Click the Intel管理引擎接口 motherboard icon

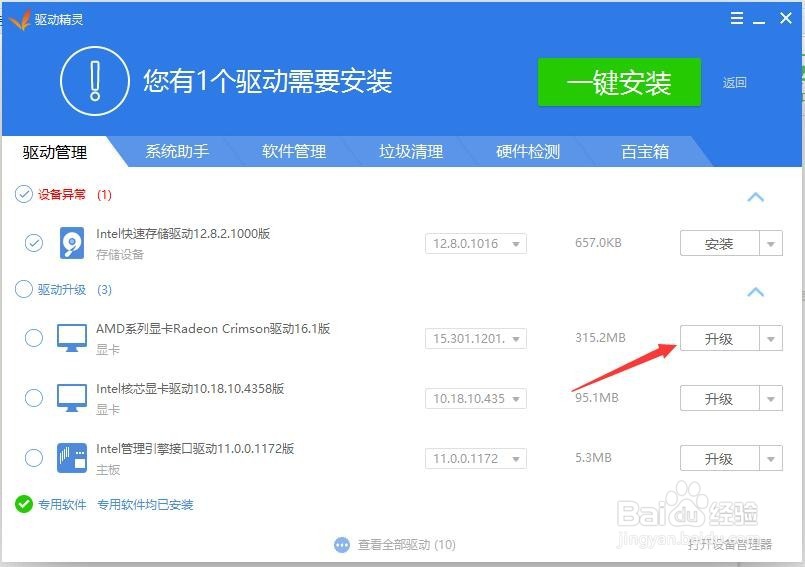[71, 458]
